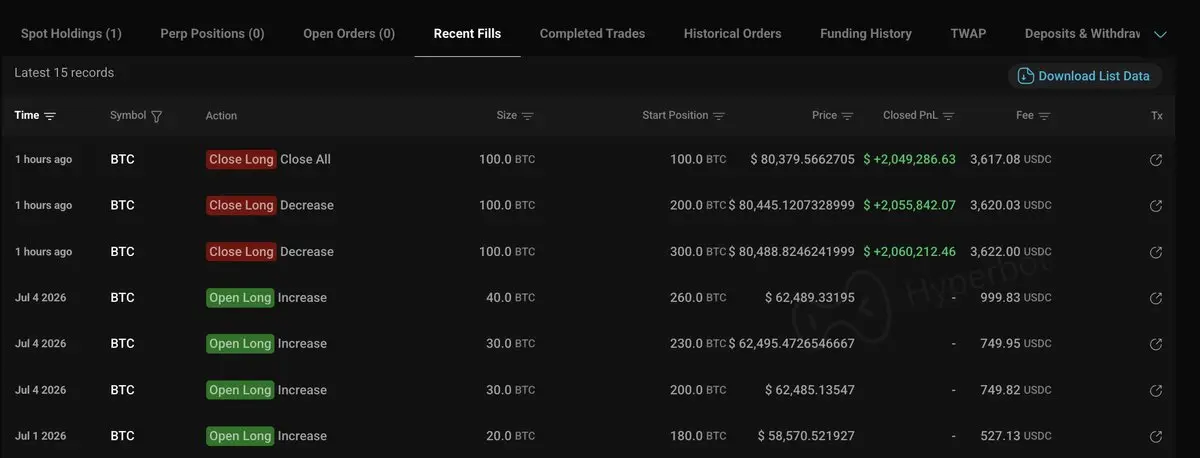Click BTC symbol in Jul 1 2026 row
1200x458 pixels.
(x=122, y=436)
